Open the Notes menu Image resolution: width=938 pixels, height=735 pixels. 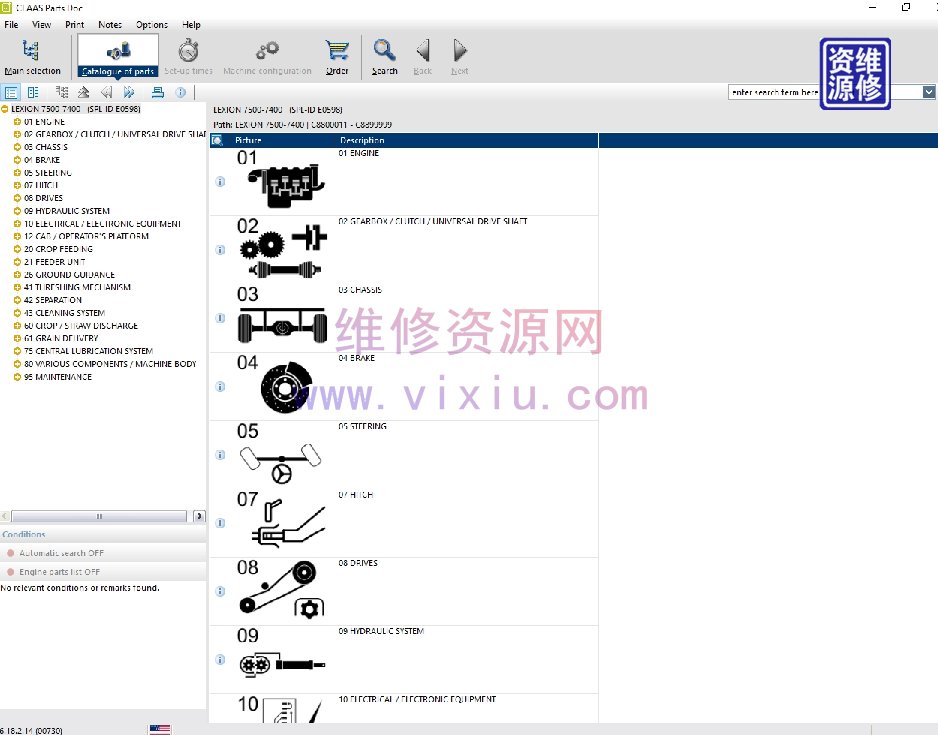click(110, 25)
